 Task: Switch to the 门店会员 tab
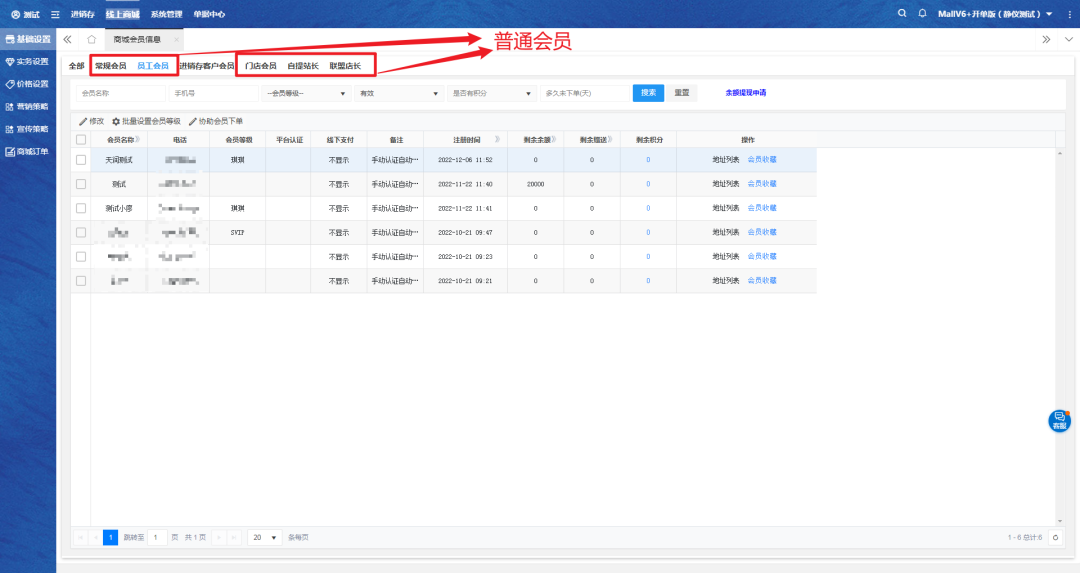tap(260, 66)
